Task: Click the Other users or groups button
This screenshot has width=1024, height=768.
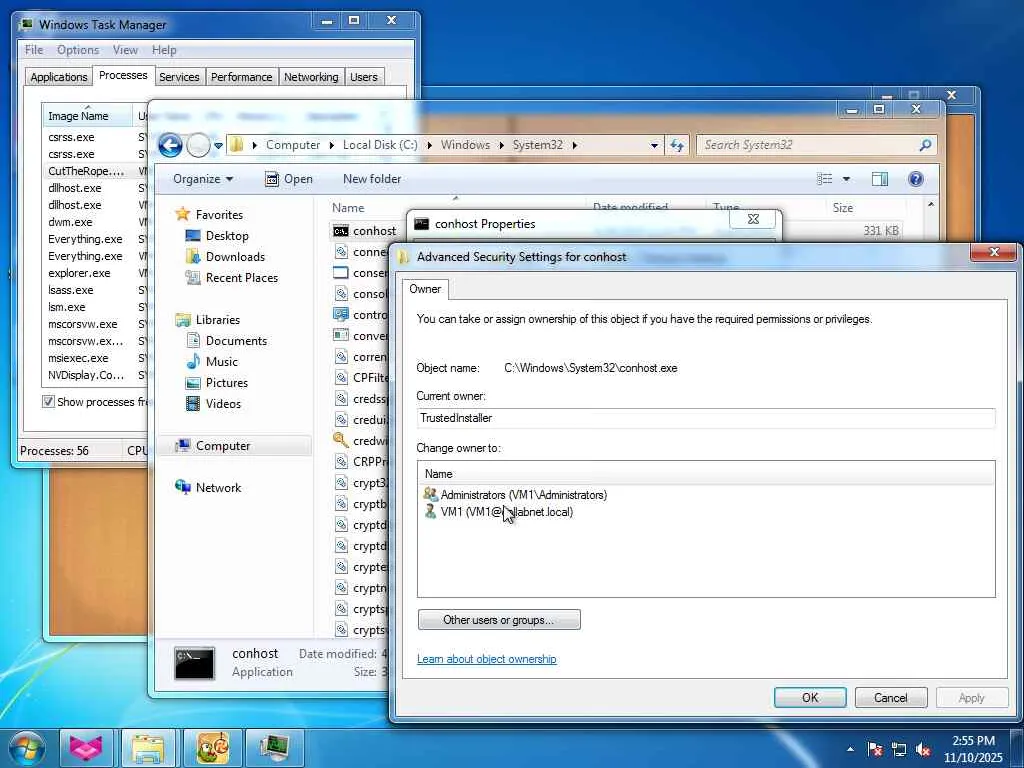Action: [x=499, y=620]
